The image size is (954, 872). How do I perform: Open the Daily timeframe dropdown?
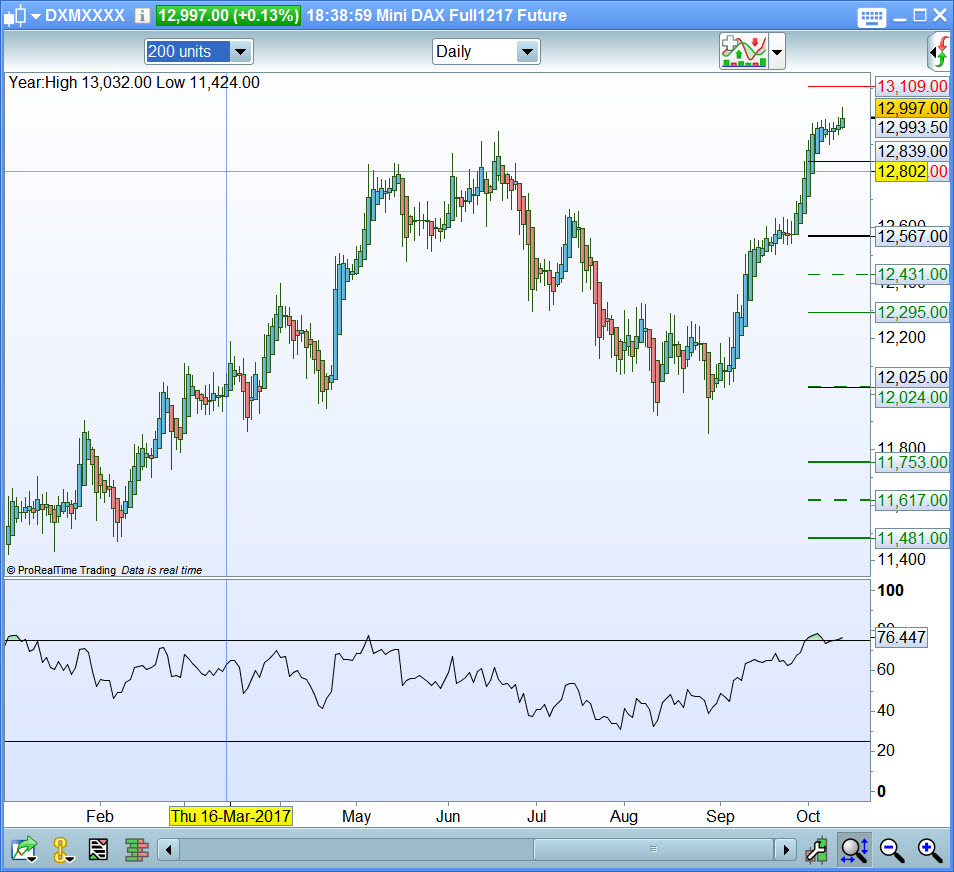point(527,52)
